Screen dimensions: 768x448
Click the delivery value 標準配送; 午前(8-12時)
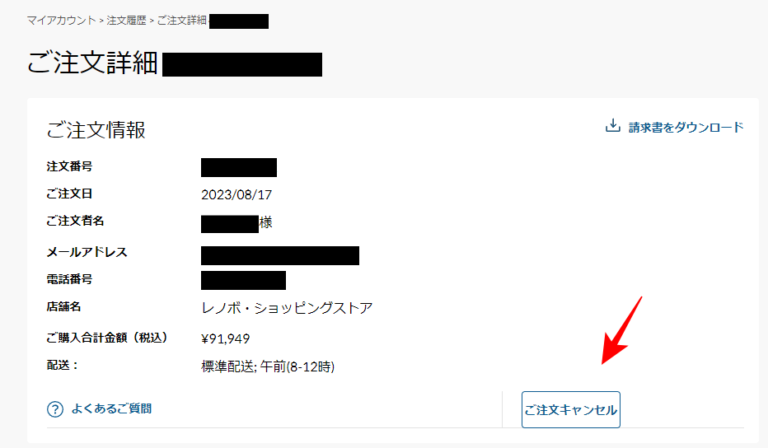click(268, 367)
